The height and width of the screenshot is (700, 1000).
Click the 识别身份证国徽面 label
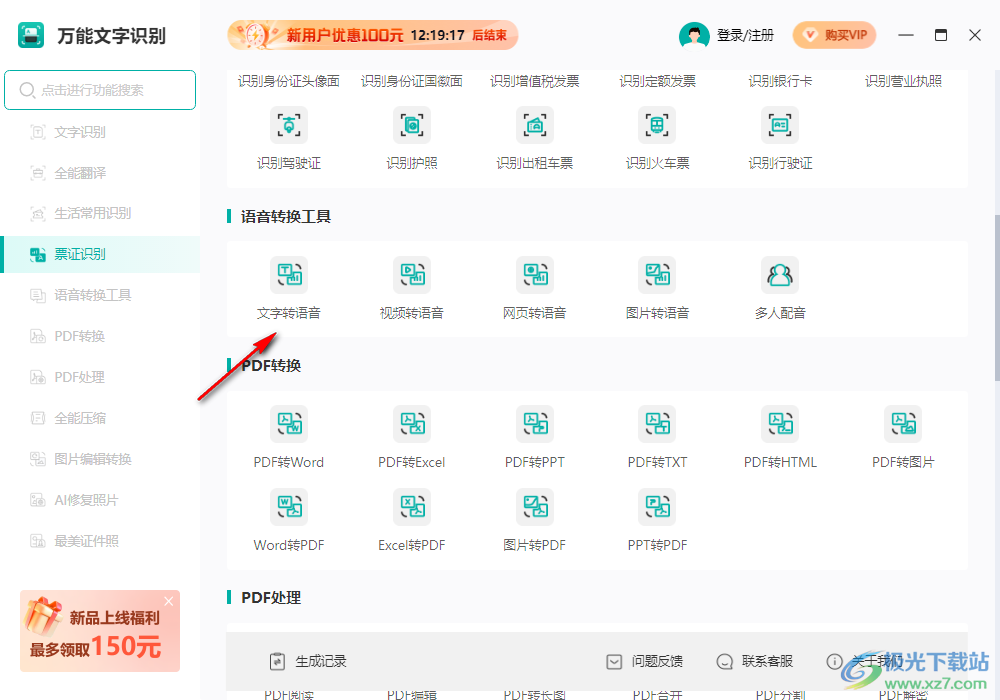coord(412,81)
